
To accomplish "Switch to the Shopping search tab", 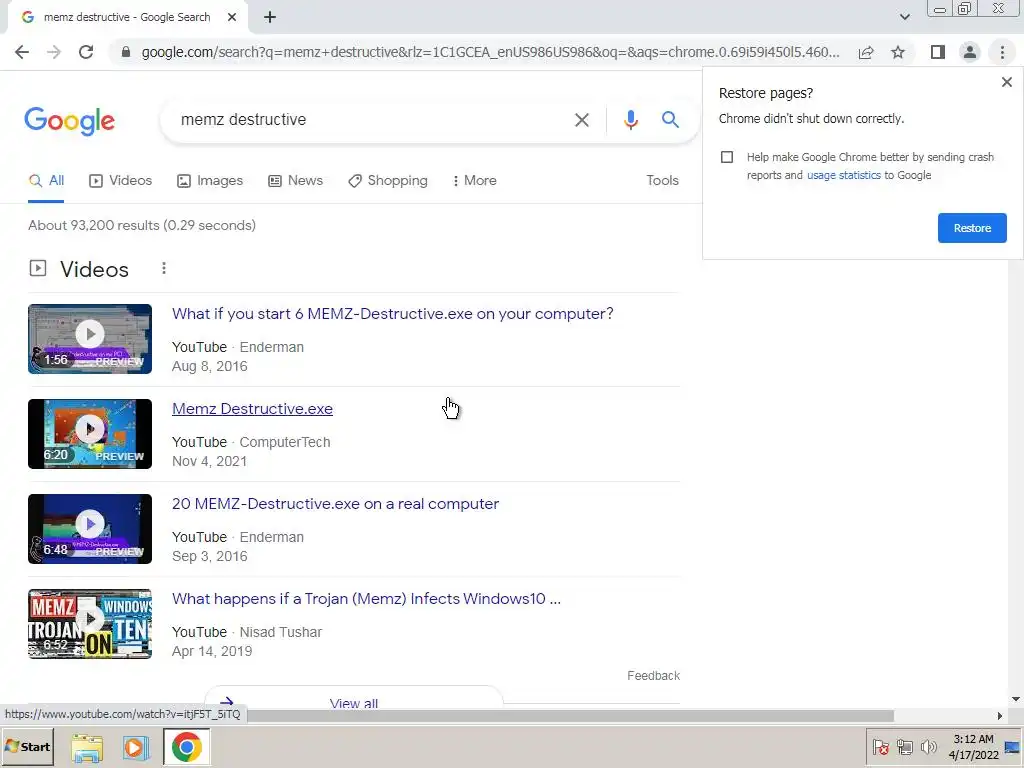I will (388, 181).
